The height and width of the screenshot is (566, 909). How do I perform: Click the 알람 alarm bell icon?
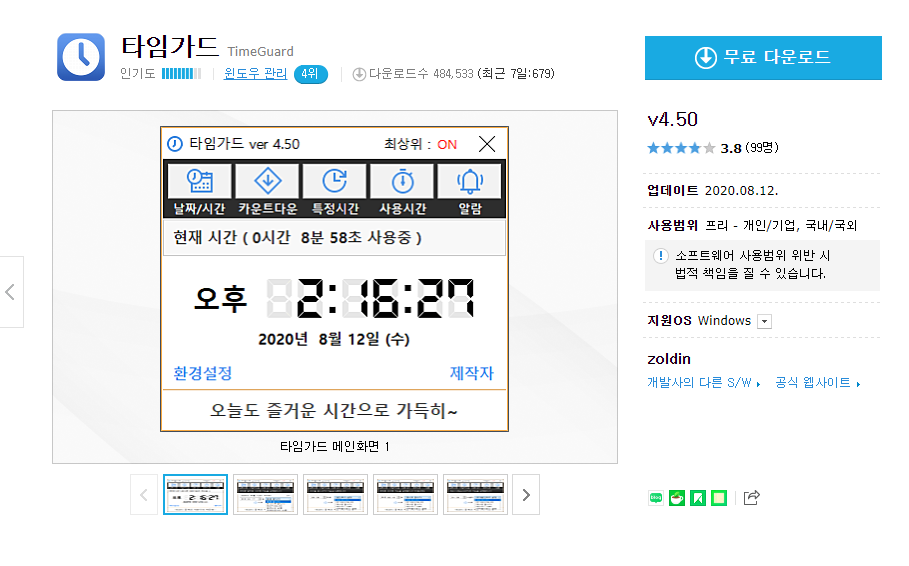(x=470, y=182)
